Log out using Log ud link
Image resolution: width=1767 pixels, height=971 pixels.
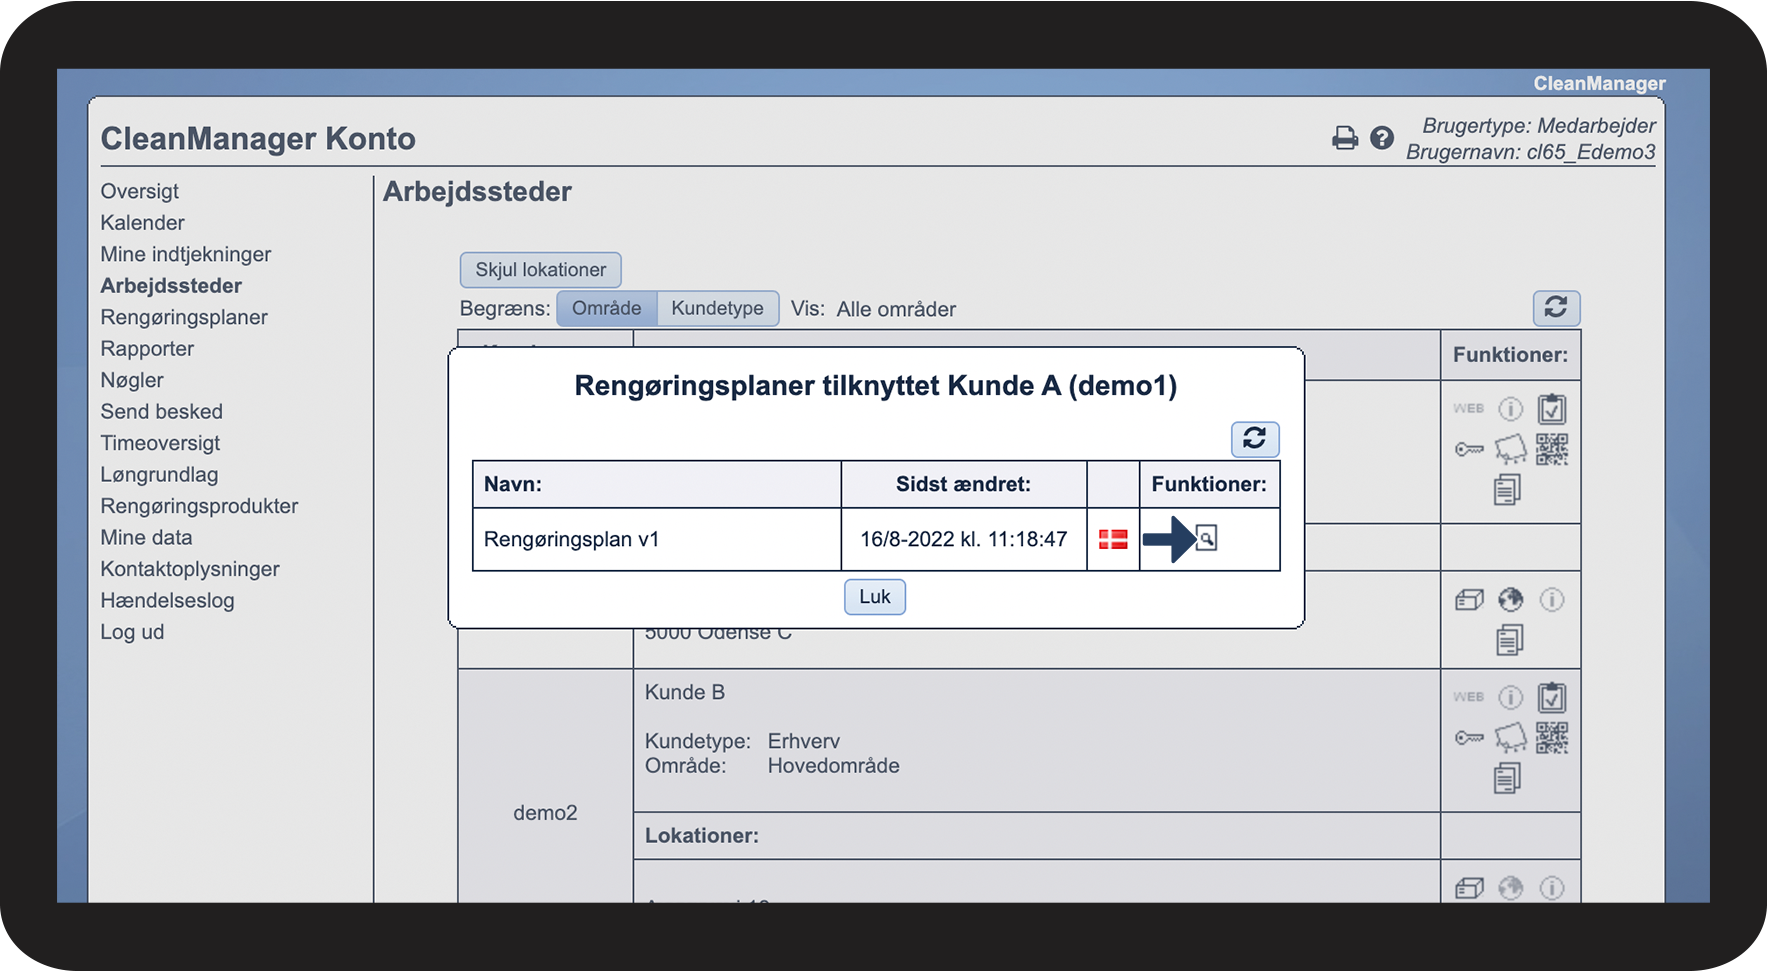(x=132, y=632)
